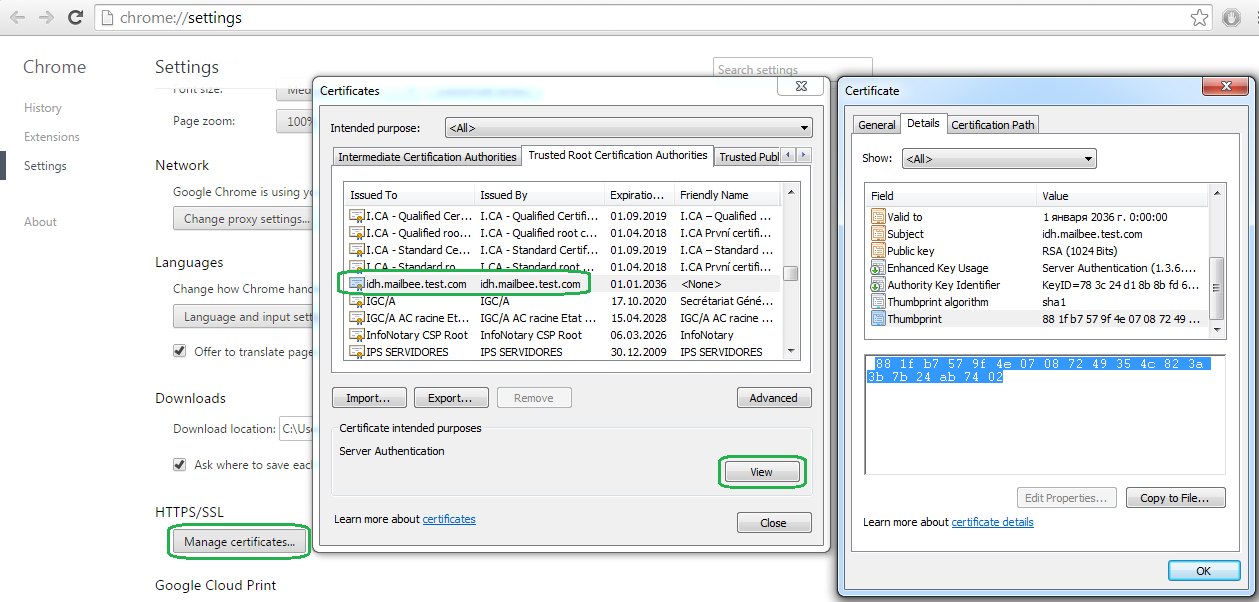Click the down arrow of the certificate list scrollbar
This screenshot has width=1259, height=602.
point(791,351)
